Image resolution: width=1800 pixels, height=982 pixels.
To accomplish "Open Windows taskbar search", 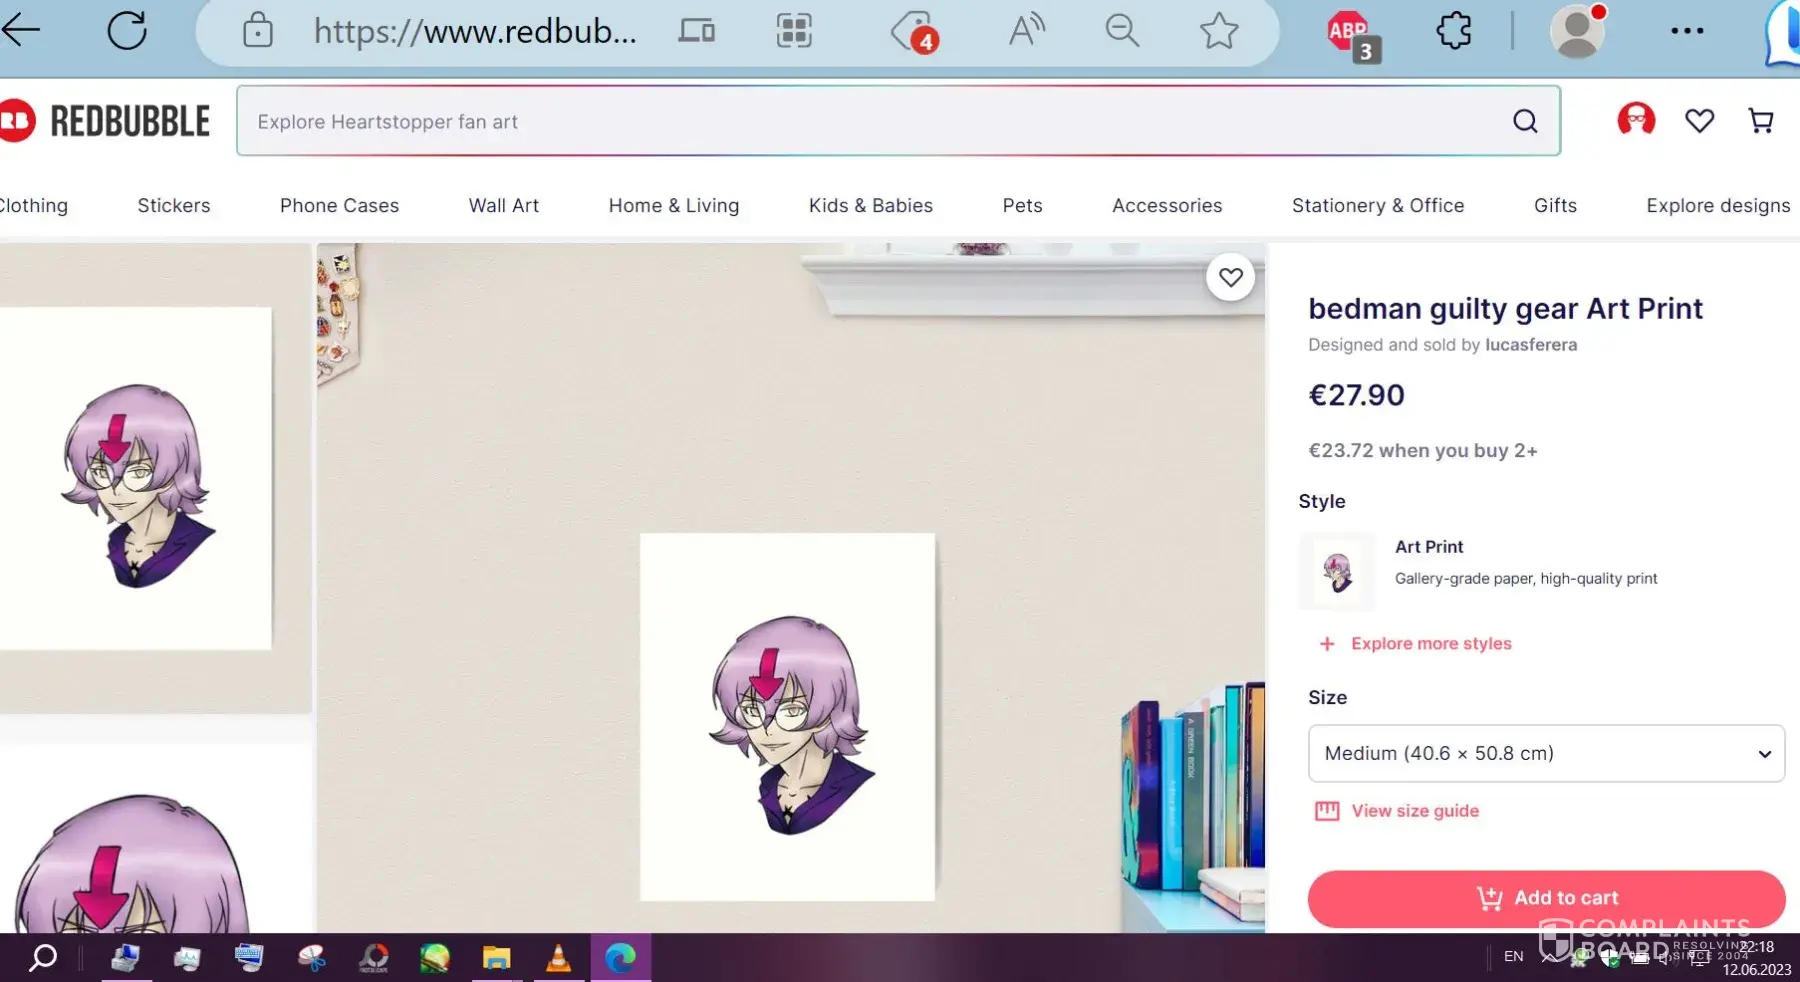I will click(x=42, y=958).
